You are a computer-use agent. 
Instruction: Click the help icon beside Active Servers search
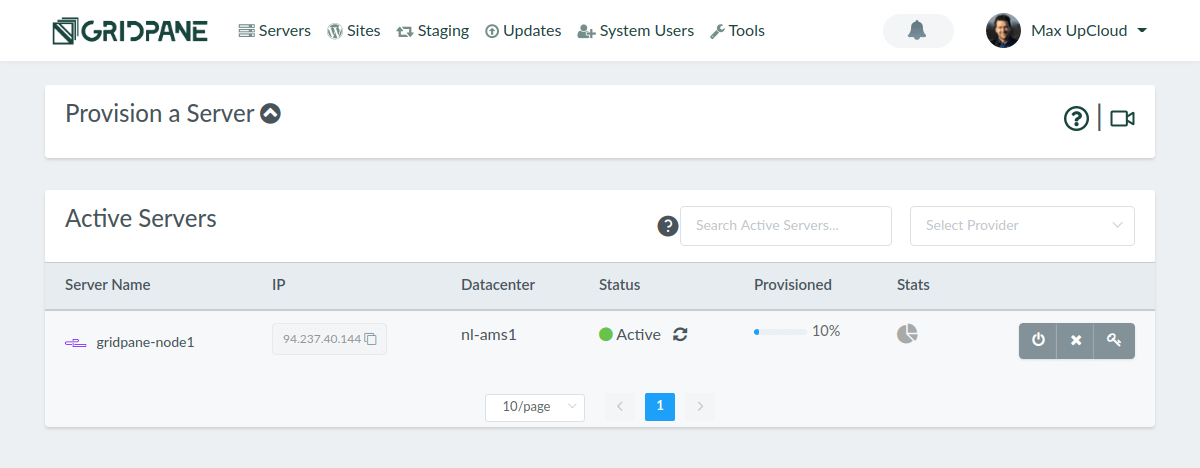pyautogui.click(x=668, y=226)
